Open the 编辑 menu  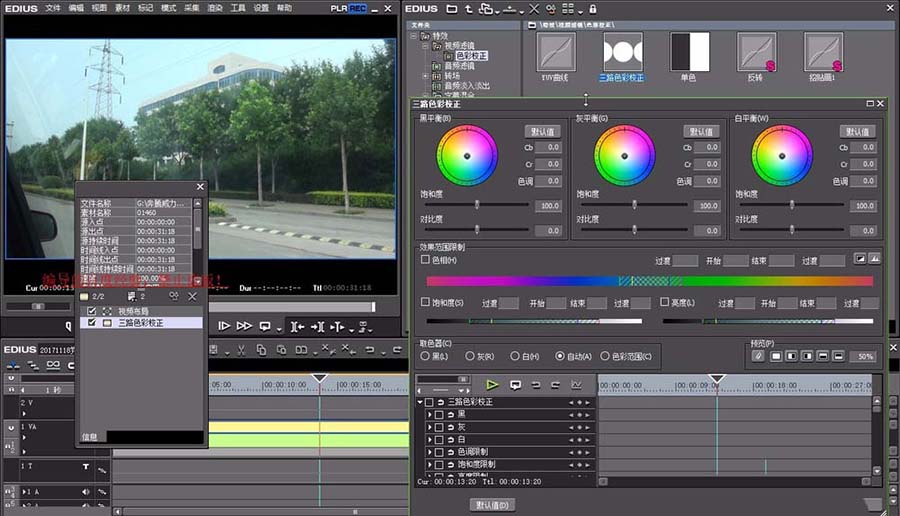(76, 8)
